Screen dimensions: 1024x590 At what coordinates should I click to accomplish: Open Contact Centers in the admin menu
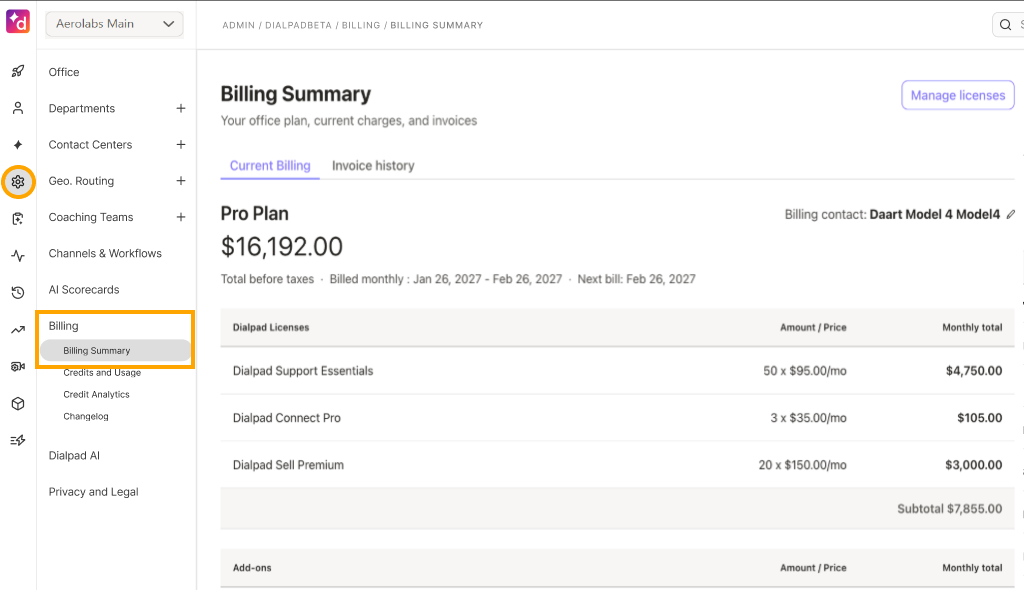[x=90, y=144]
